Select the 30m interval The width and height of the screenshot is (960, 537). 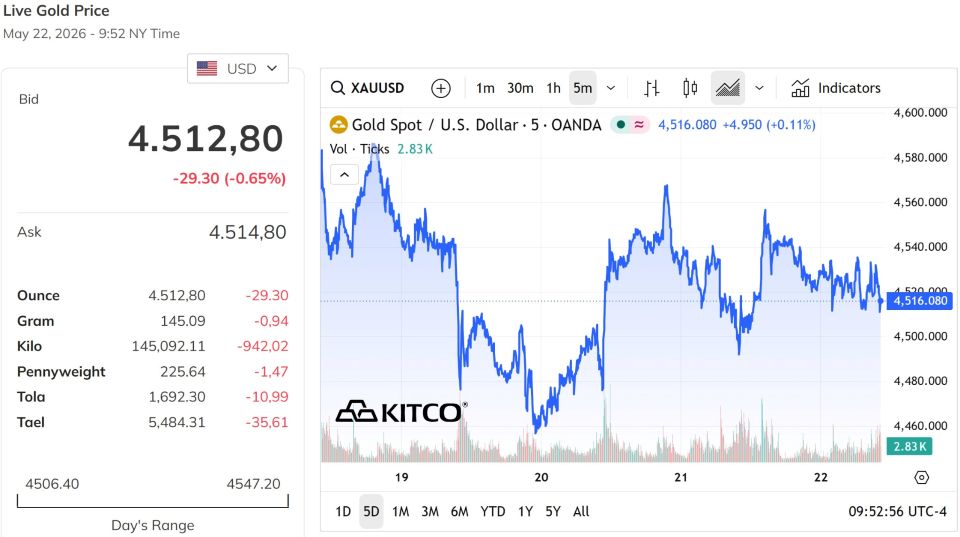pos(520,88)
